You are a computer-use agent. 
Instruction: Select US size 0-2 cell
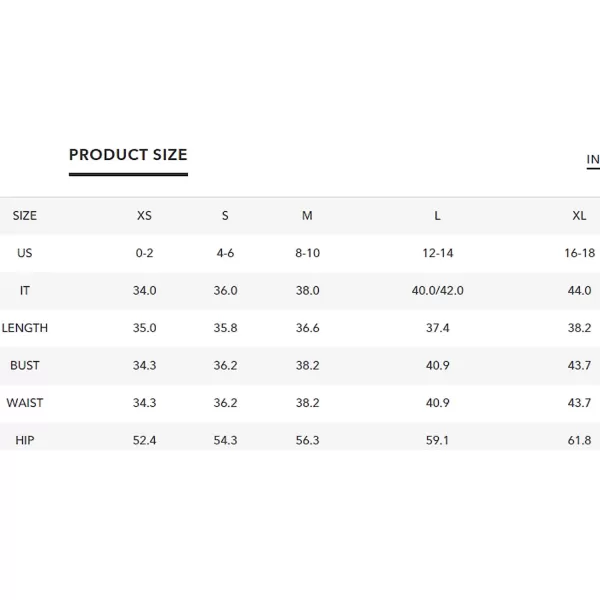click(144, 253)
